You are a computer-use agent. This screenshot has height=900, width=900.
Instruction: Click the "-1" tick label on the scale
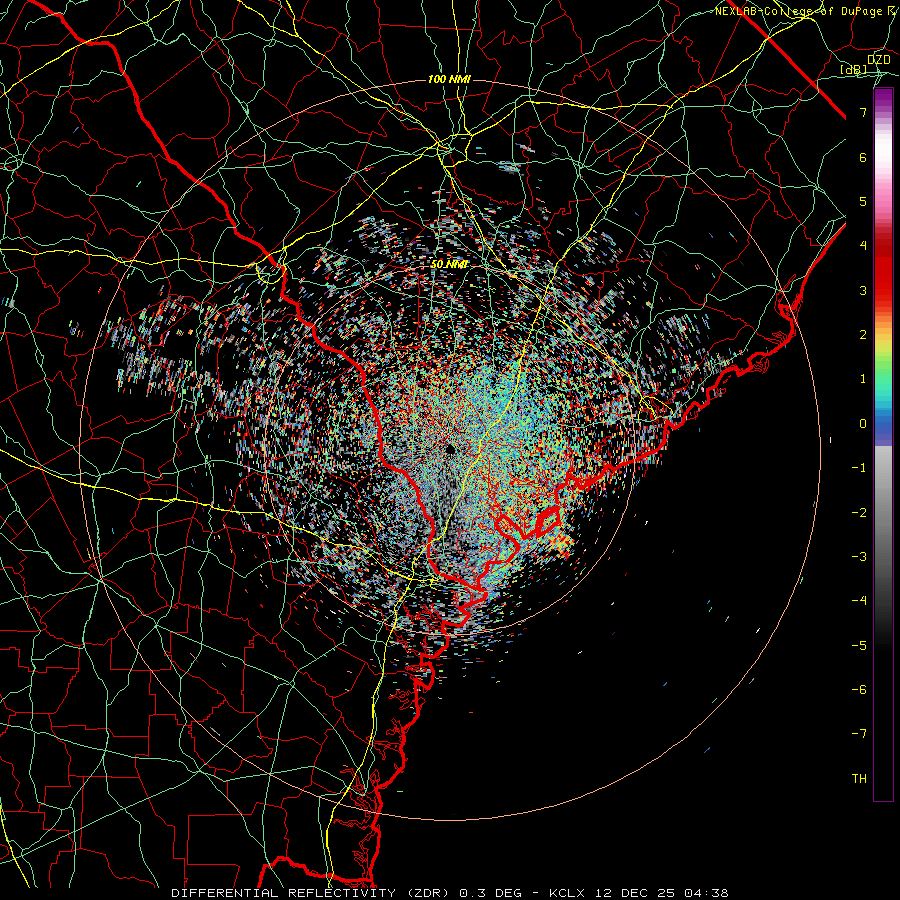click(x=859, y=468)
